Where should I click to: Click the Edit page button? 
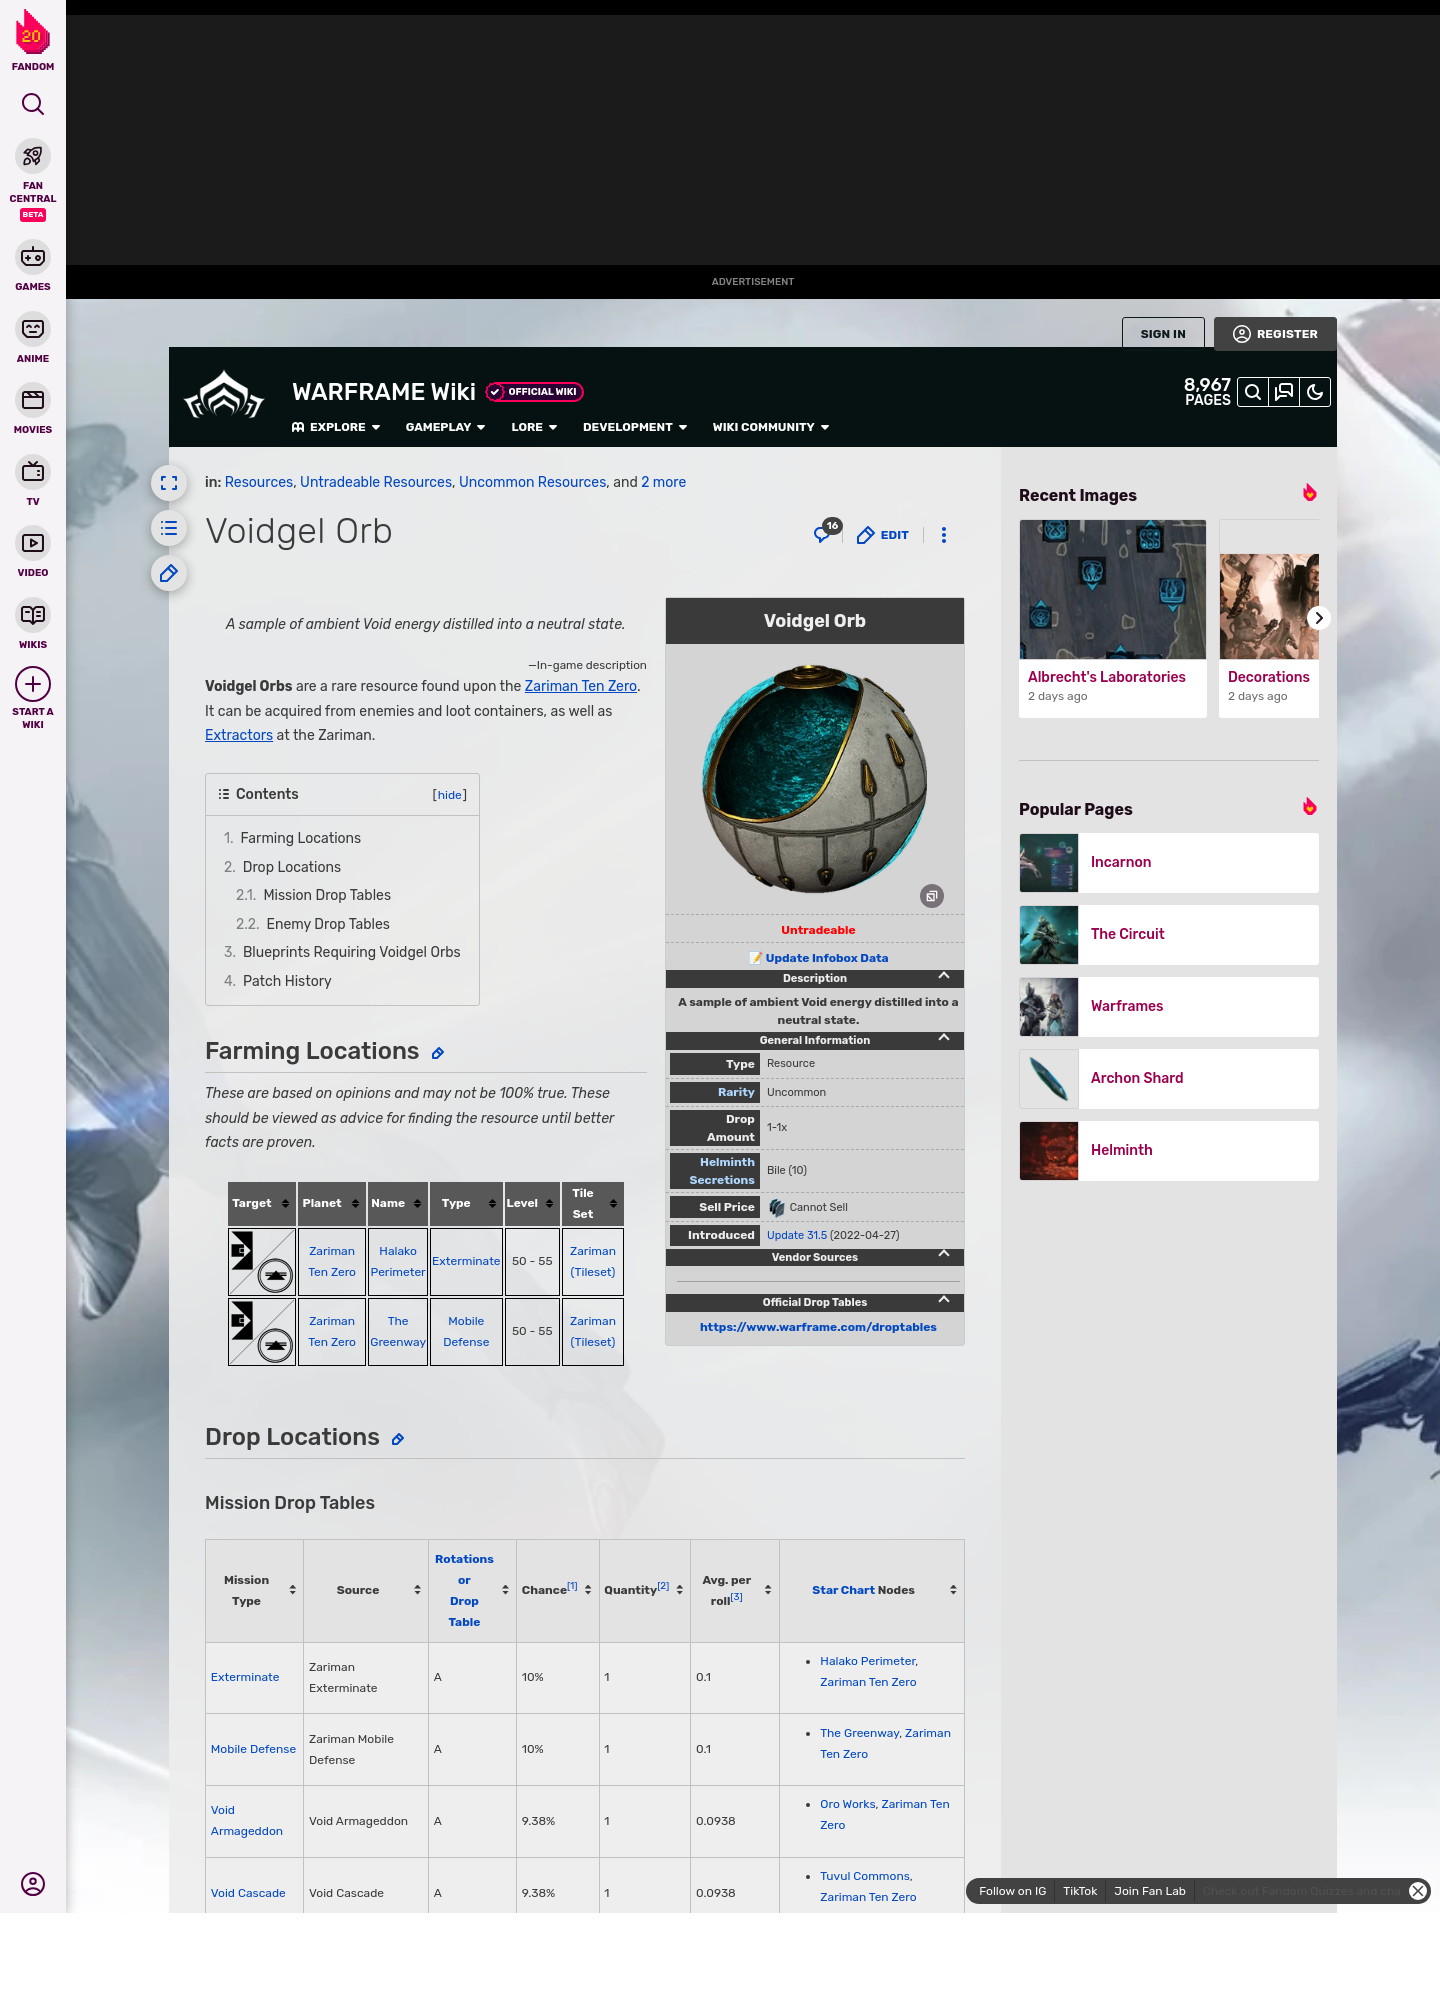pos(883,535)
